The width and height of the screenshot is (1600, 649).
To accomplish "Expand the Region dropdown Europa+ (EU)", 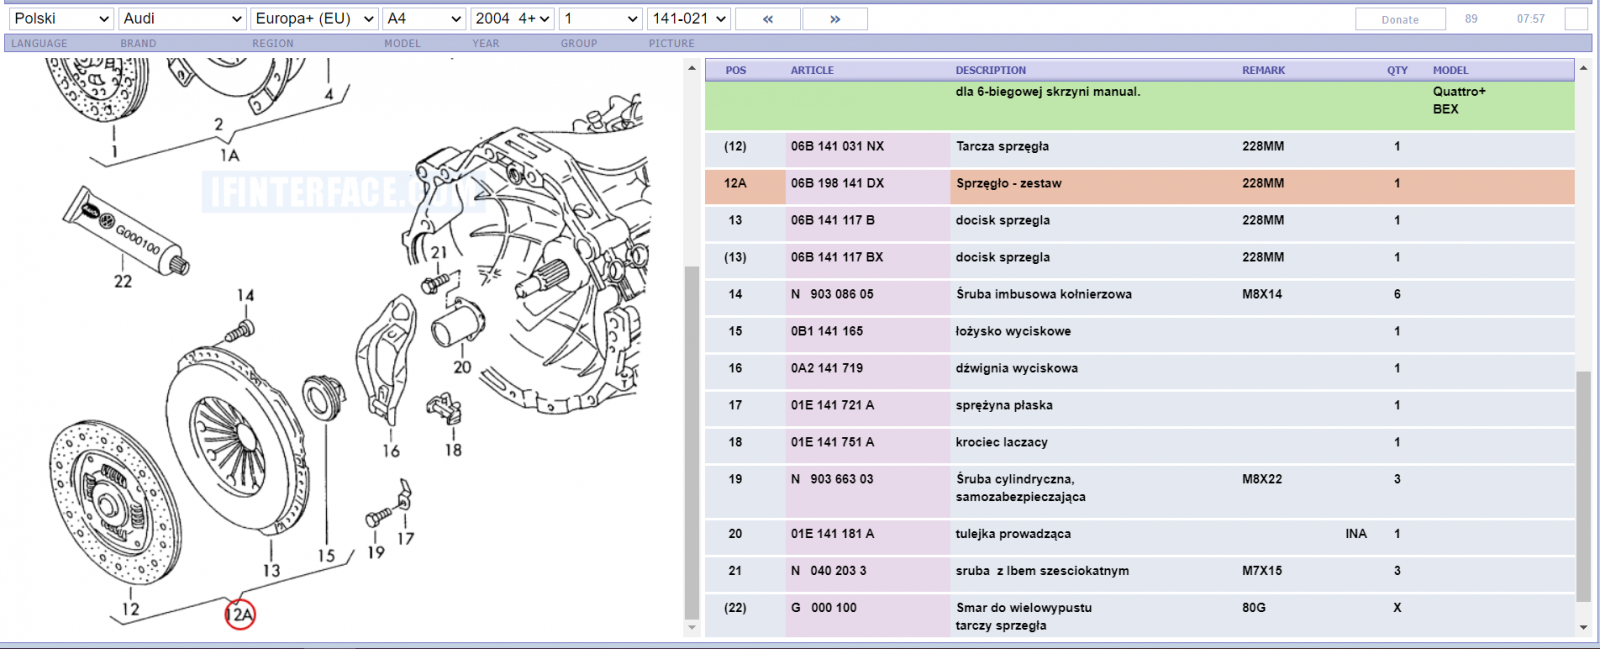I will point(314,19).
